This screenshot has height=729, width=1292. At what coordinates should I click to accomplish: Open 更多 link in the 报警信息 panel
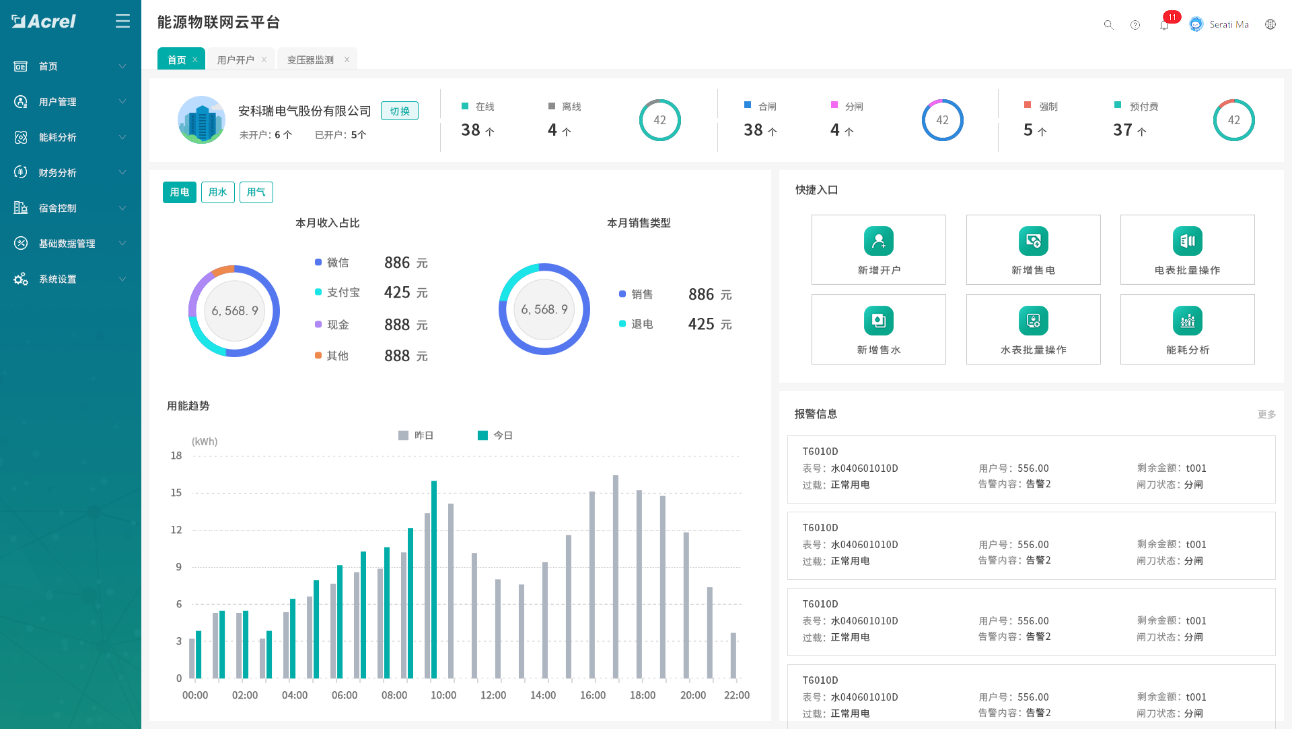coord(1268,413)
